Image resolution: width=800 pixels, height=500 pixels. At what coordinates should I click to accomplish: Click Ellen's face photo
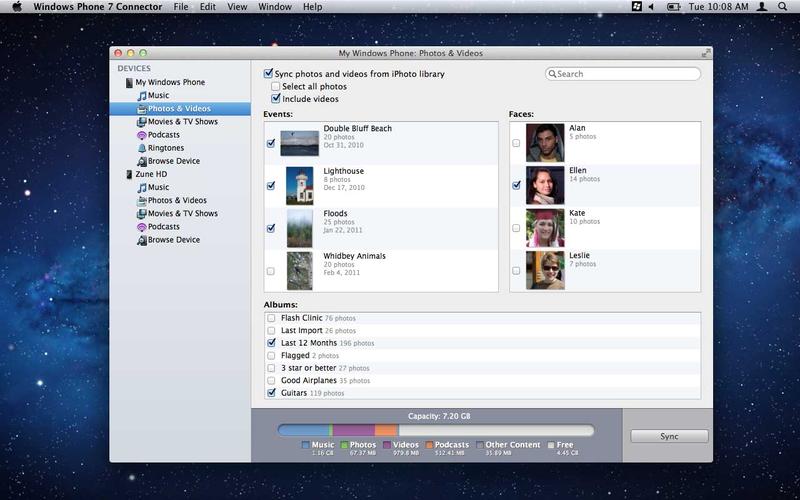545,185
